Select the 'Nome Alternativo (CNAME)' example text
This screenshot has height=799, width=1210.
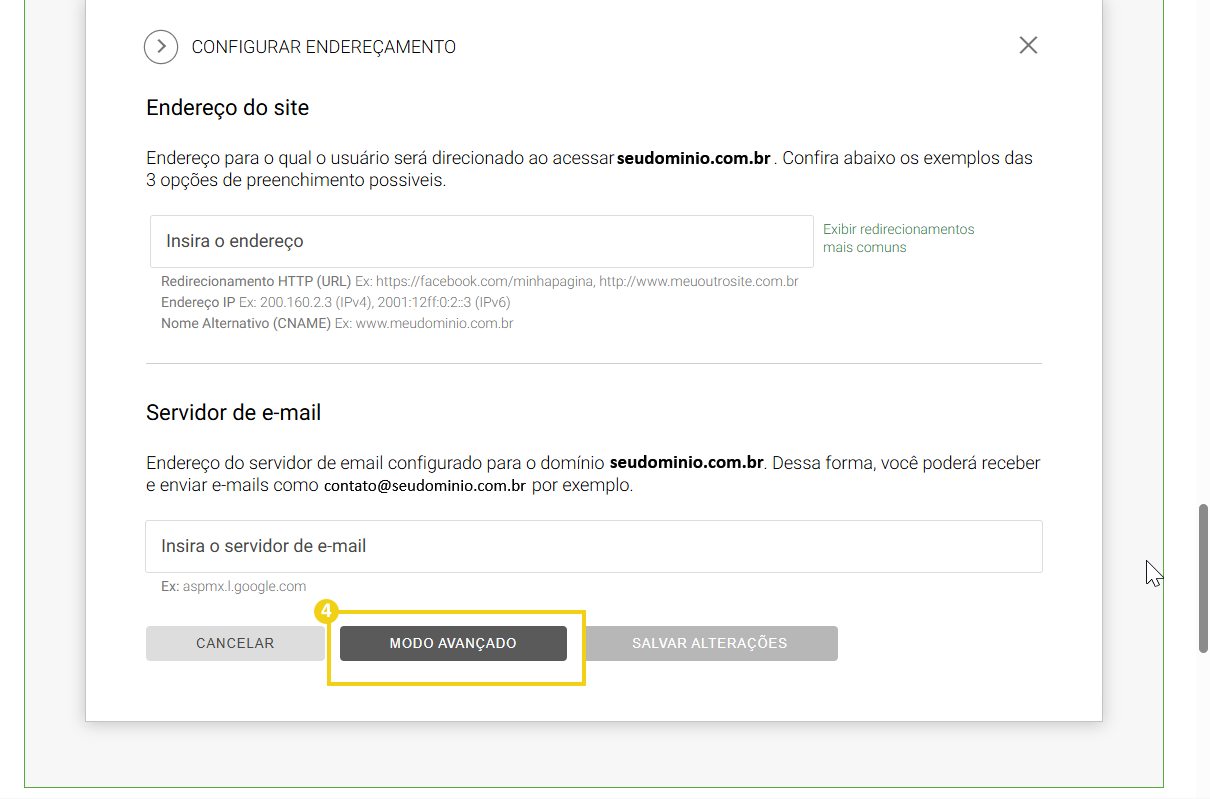337,323
